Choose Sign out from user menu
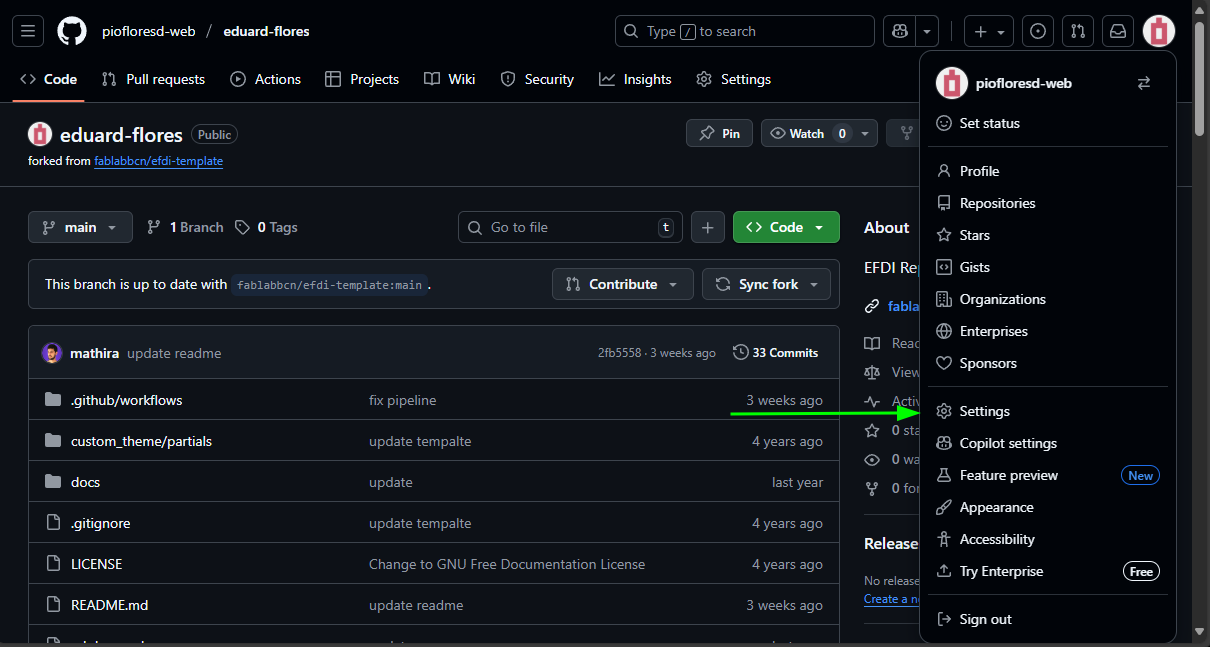Screen dimensions: 1210x647 (x=985, y=619)
